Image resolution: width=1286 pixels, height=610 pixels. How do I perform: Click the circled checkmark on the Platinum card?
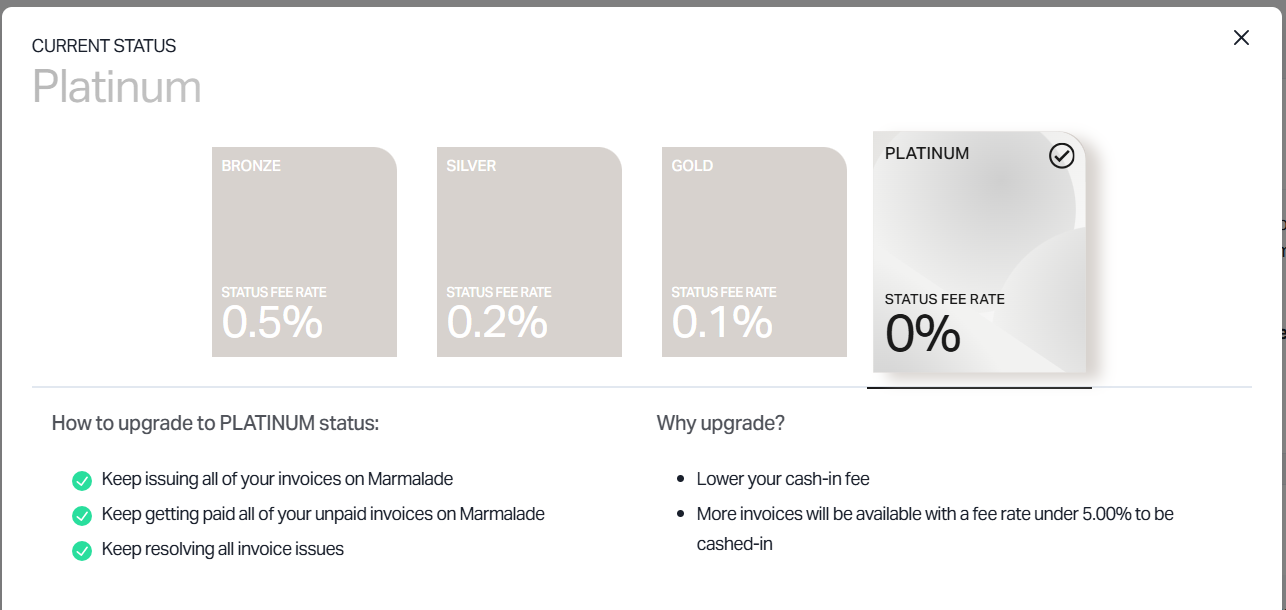coord(1061,156)
